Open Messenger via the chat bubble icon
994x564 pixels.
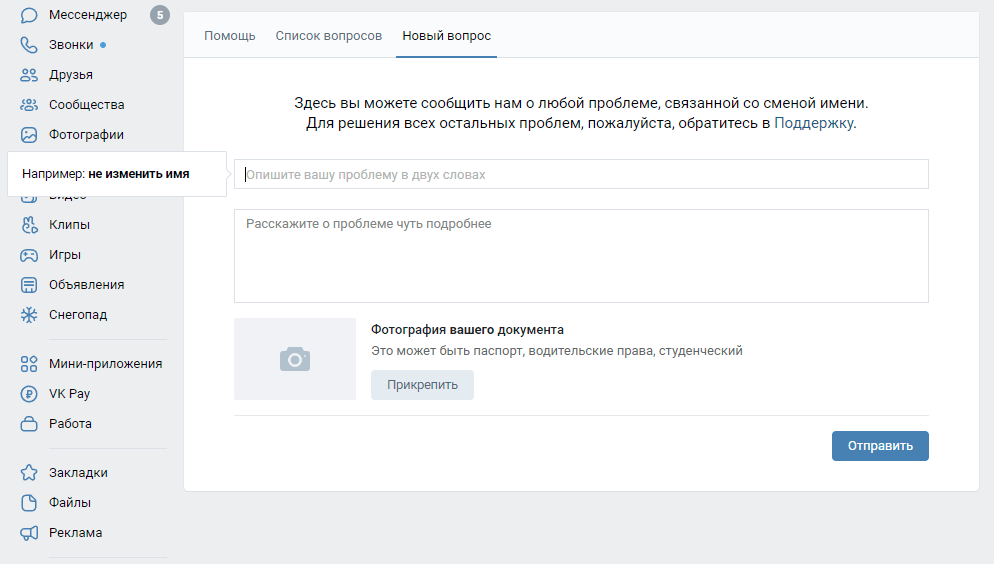[29, 15]
